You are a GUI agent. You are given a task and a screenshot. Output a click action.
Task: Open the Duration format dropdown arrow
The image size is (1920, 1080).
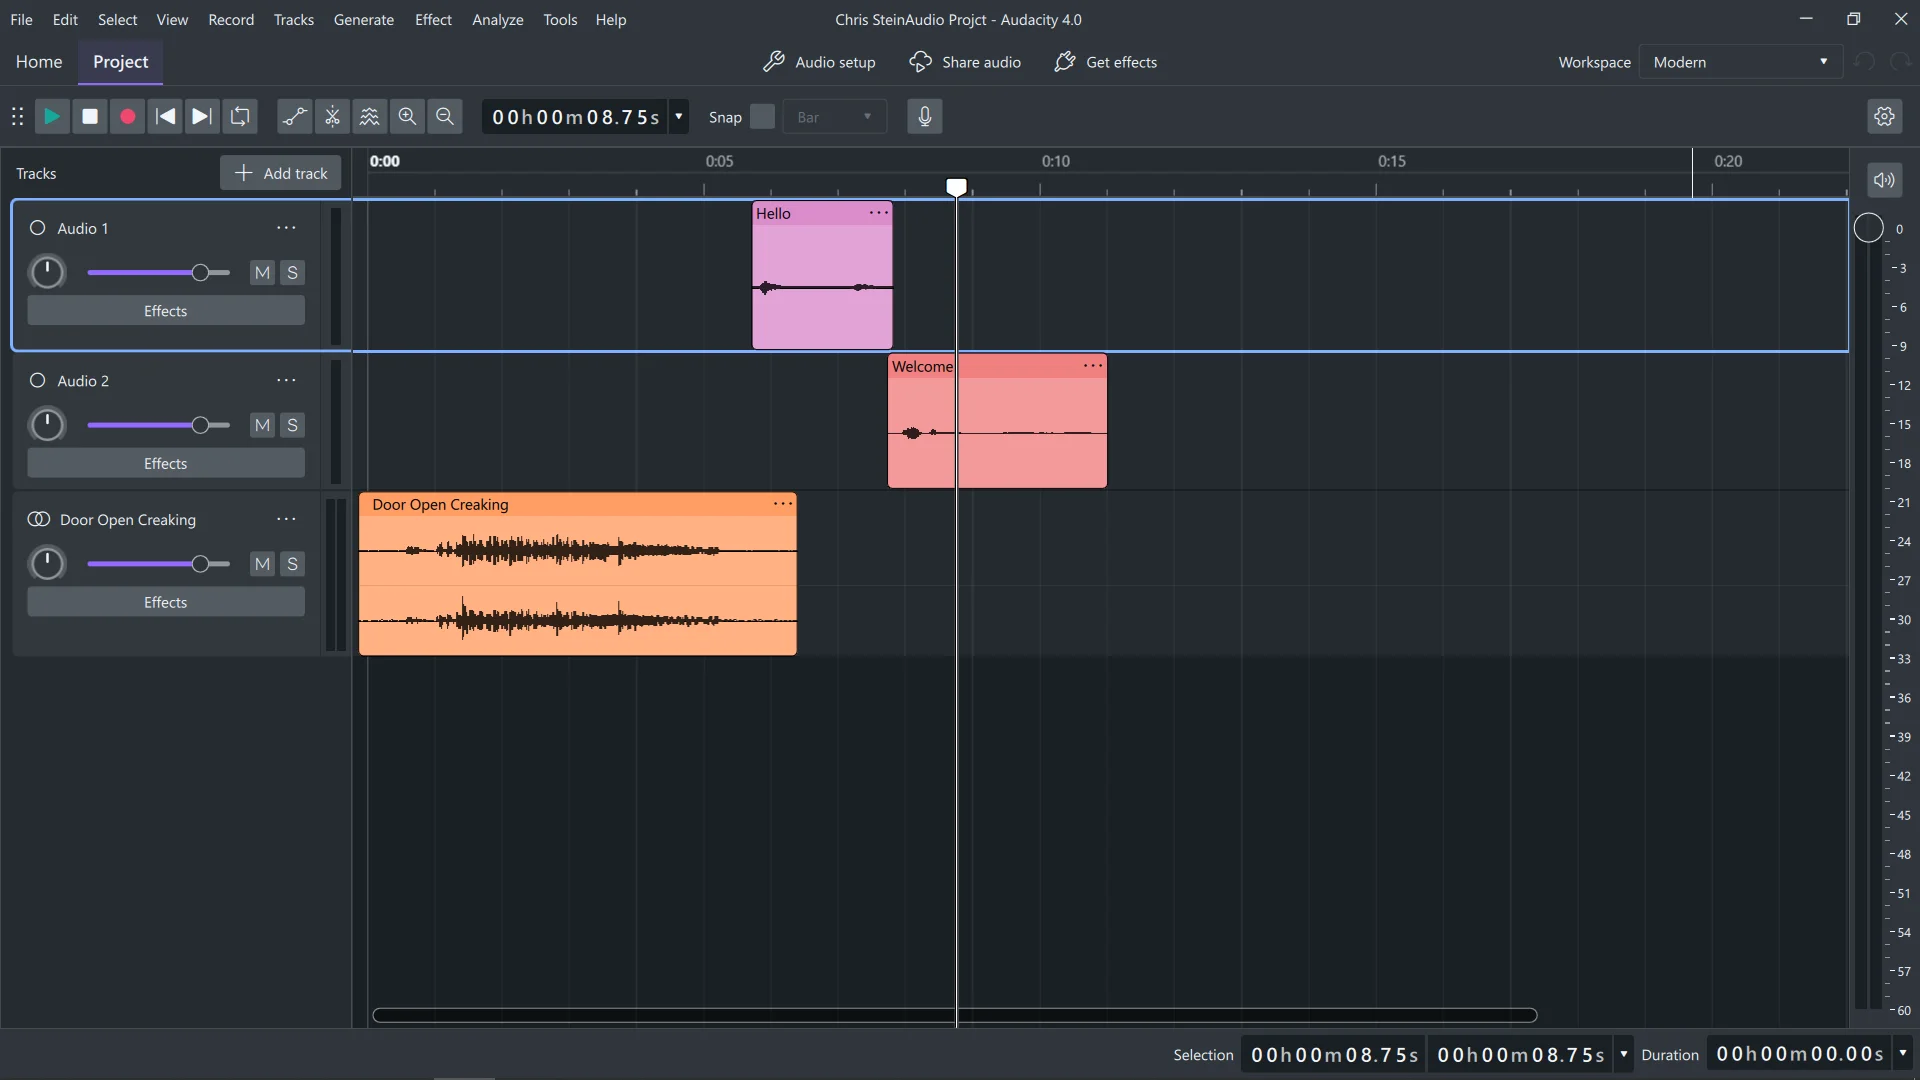coord(1903,1054)
